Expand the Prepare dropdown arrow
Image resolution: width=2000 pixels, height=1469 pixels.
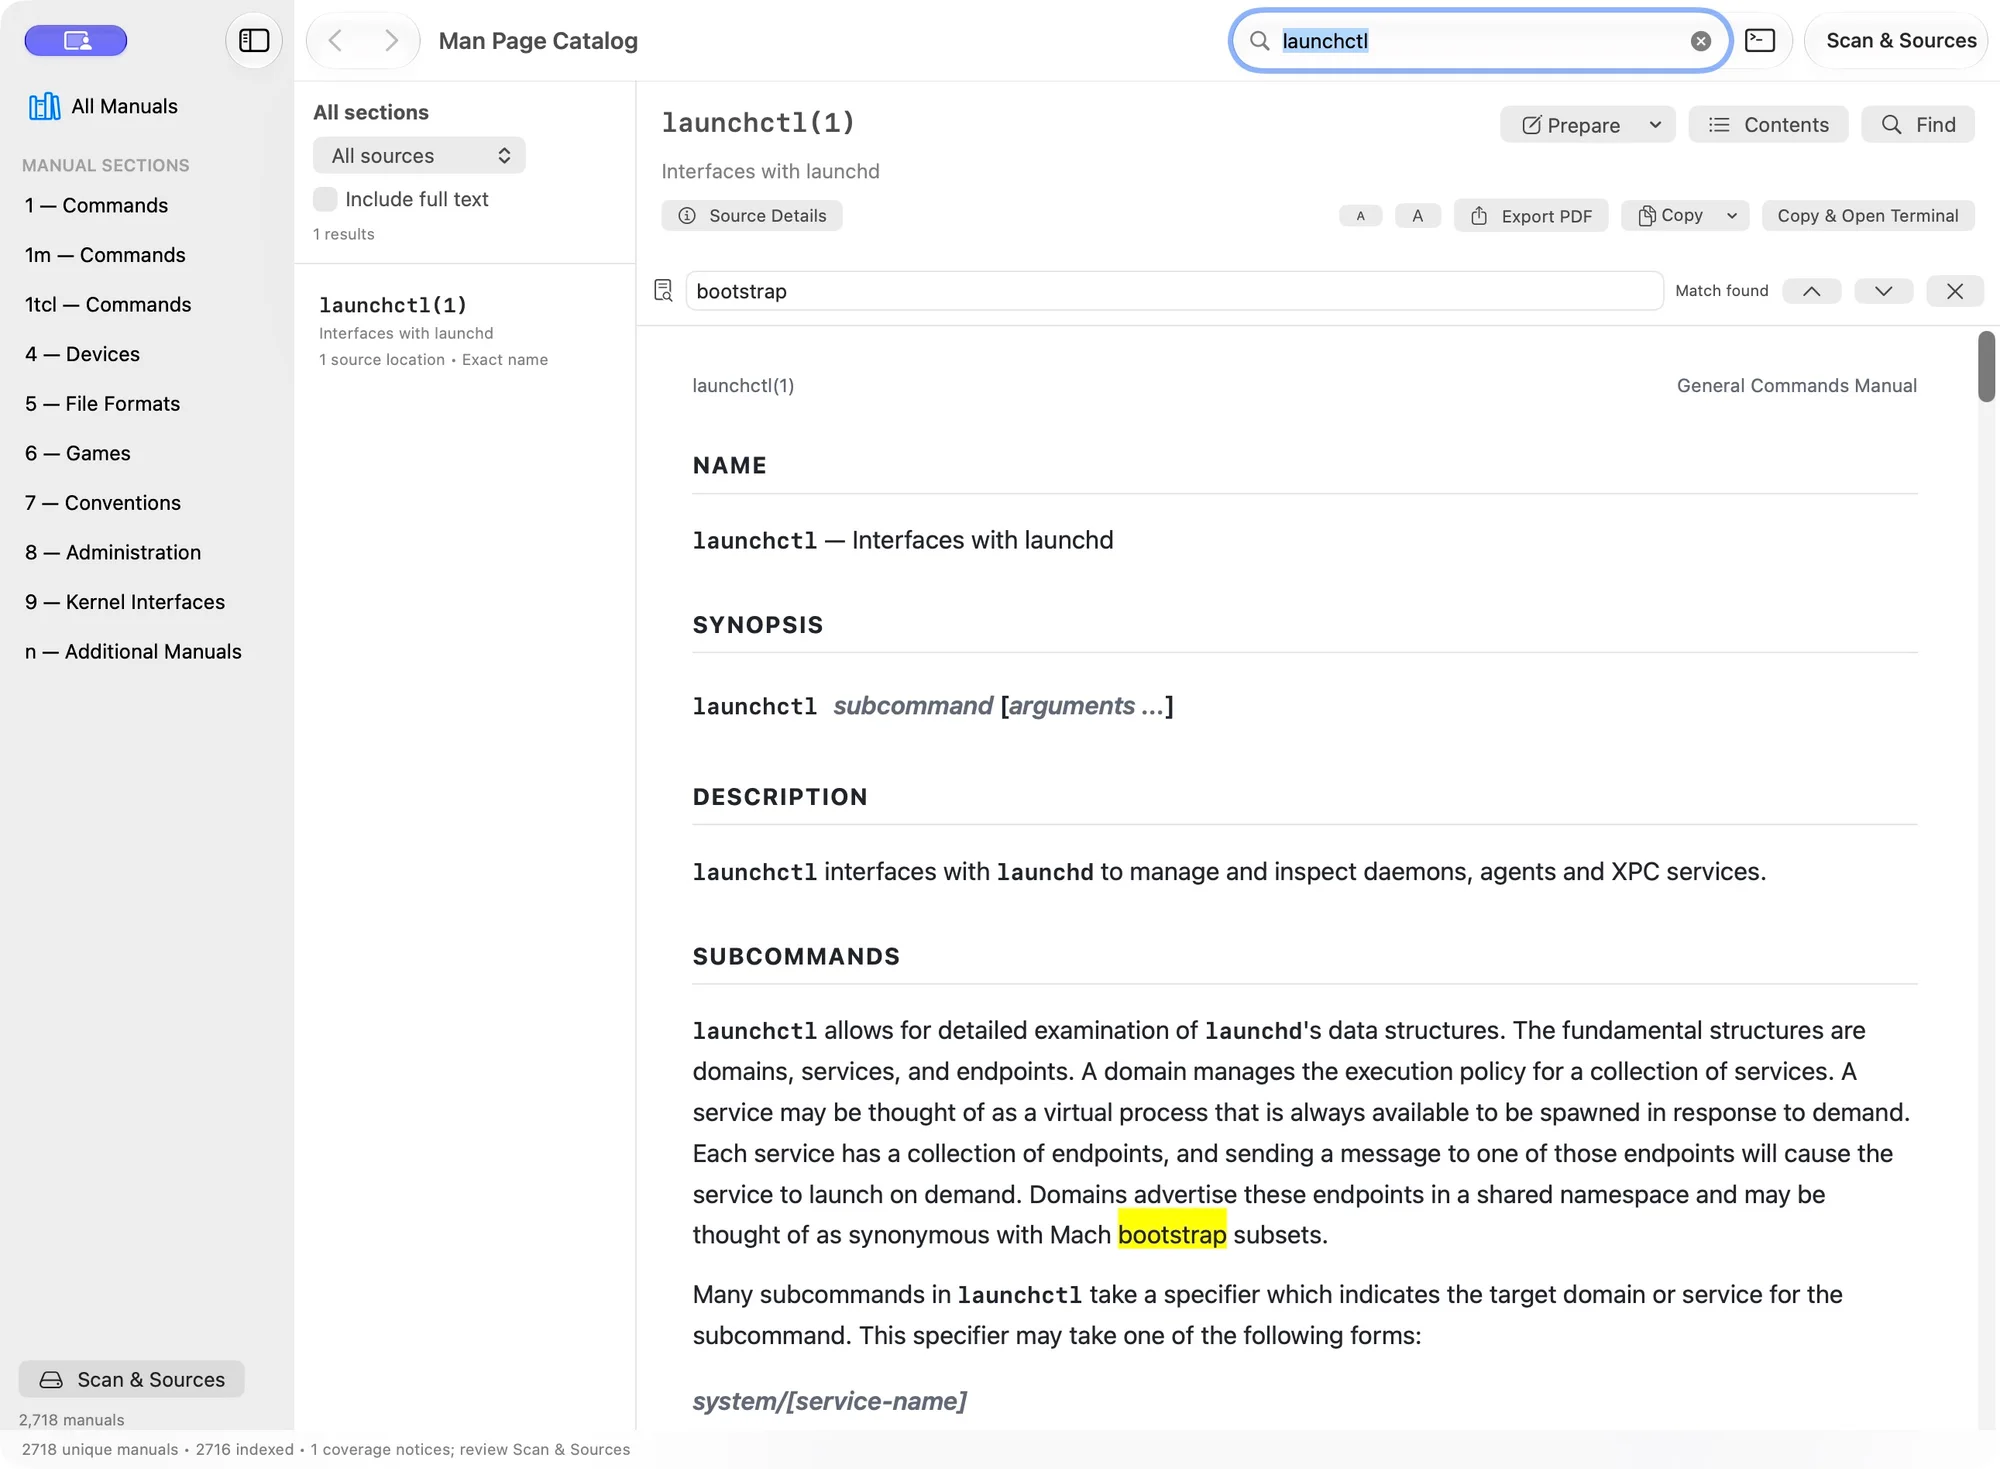pyautogui.click(x=1655, y=125)
